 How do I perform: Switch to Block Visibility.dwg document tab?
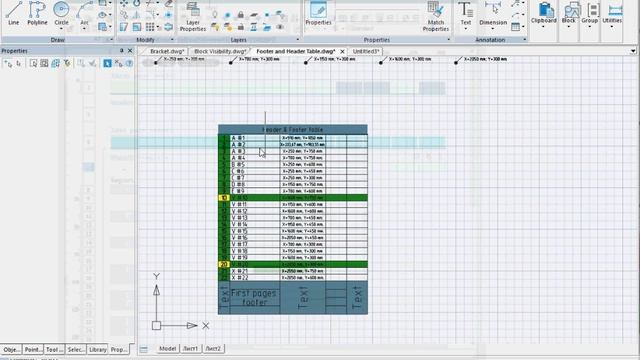(x=220, y=51)
